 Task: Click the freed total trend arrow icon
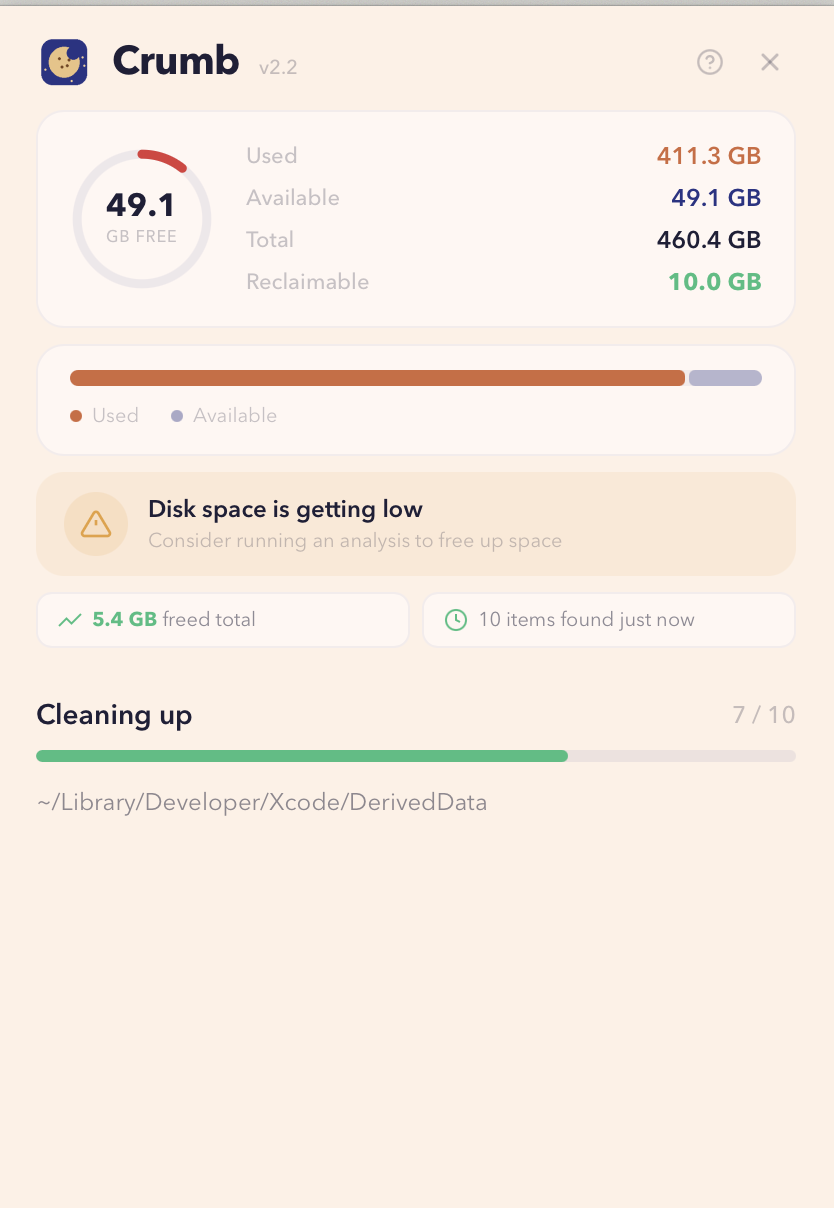click(x=70, y=620)
